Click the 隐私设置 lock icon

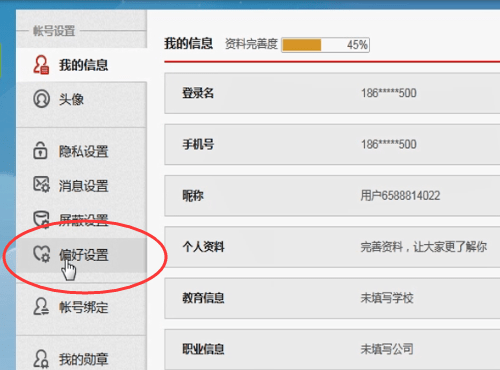pyautogui.click(x=40, y=150)
